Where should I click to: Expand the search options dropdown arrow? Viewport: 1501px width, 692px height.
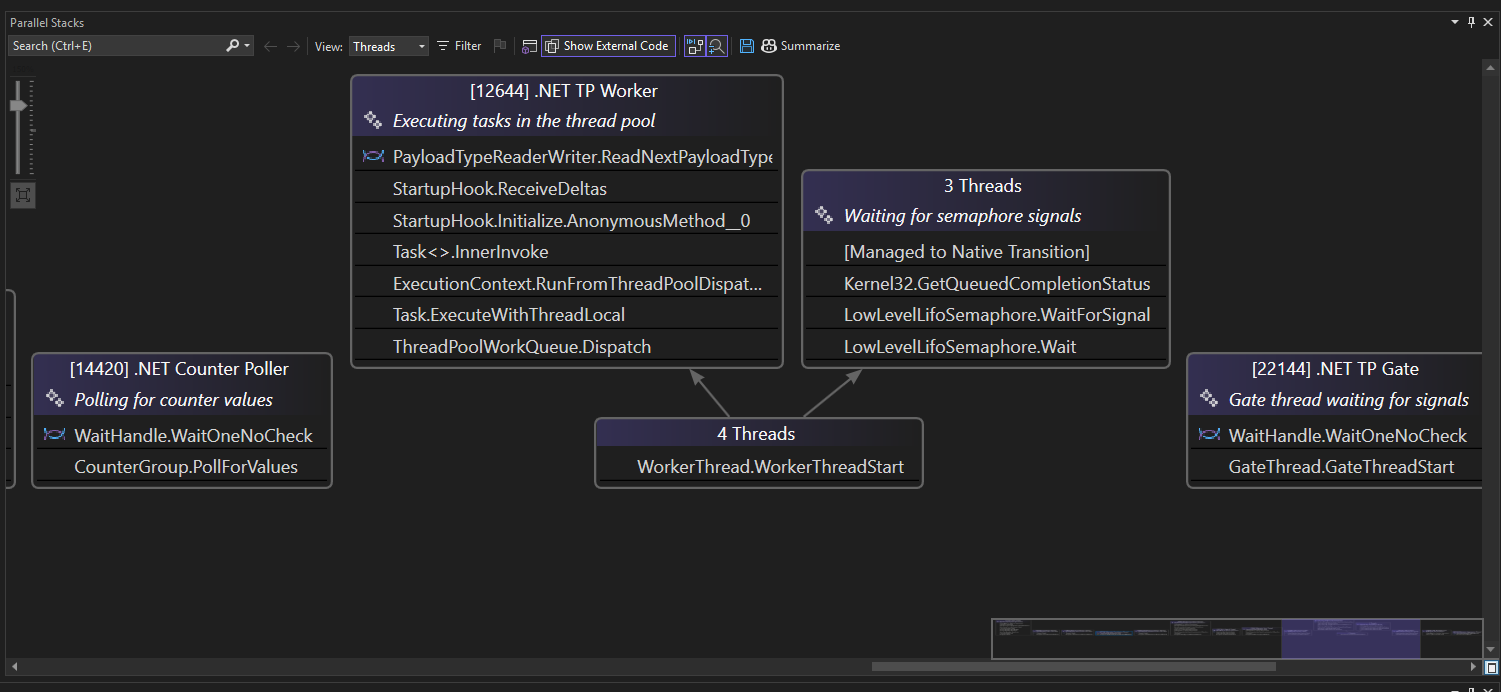pyautogui.click(x=247, y=46)
